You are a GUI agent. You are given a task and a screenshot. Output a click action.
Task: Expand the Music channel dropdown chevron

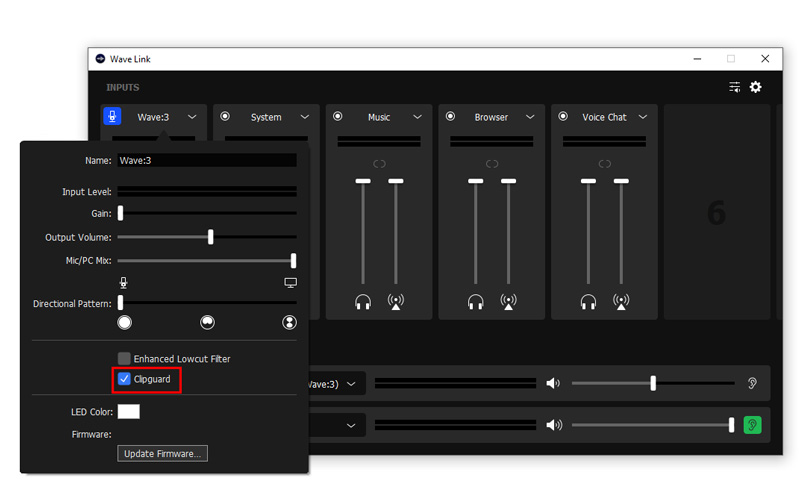(x=417, y=117)
